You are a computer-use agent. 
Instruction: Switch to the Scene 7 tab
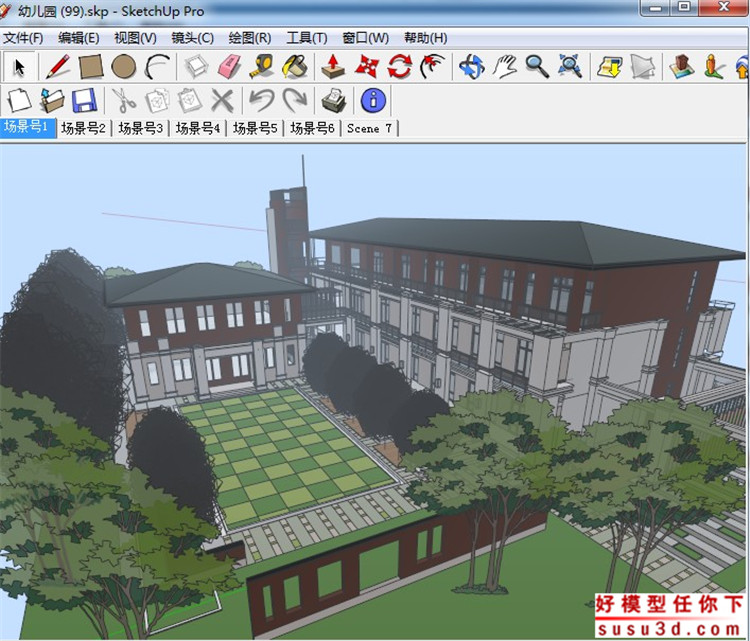tap(369, 128)
